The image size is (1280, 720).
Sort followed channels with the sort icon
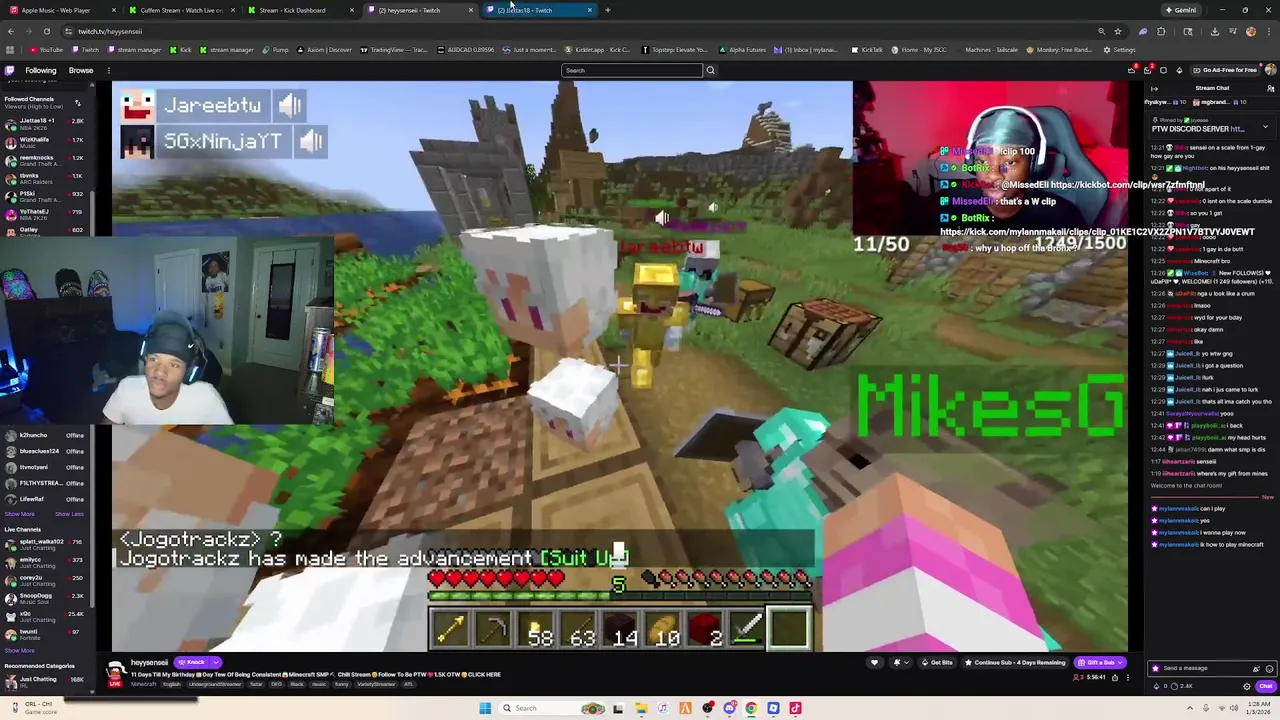pos(77,103)
